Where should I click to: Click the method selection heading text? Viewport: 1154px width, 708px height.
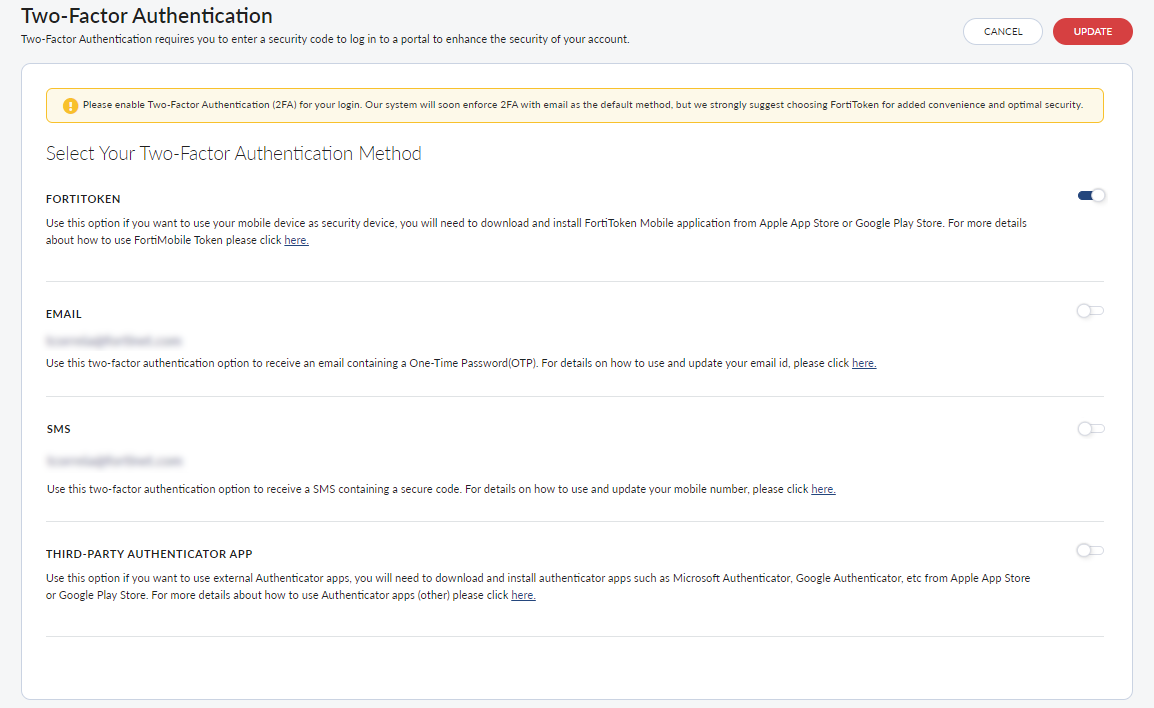[x=234, y=153]
